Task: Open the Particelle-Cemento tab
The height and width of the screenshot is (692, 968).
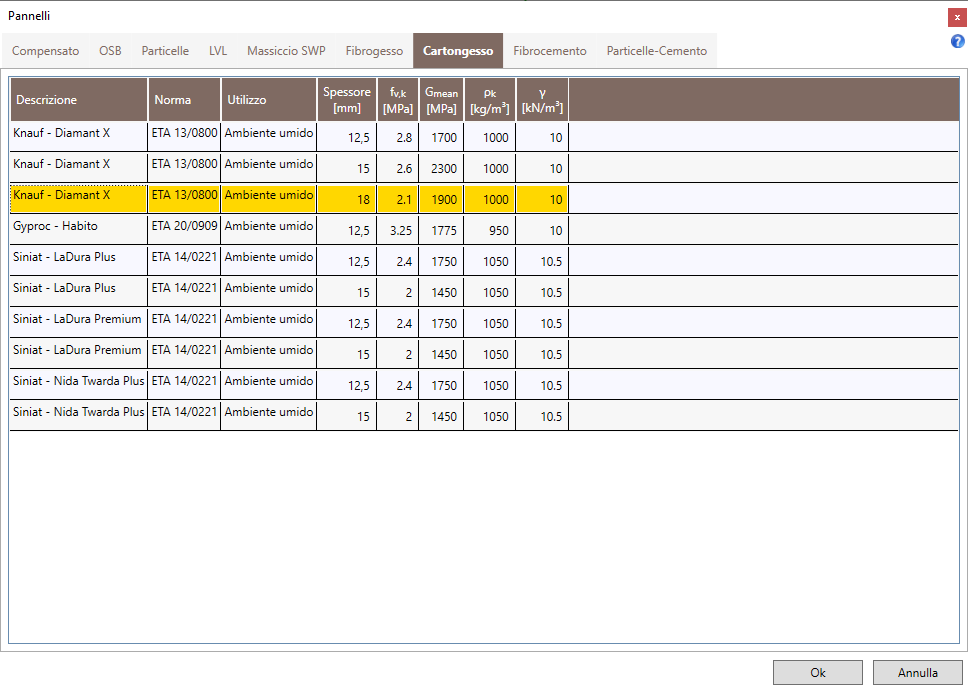Action: (x=656, y=51)
